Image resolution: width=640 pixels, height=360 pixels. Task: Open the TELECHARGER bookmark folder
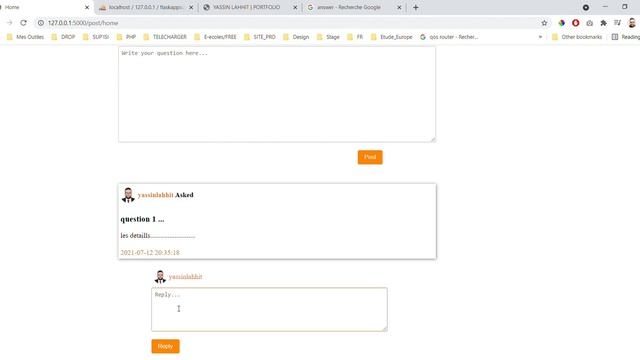(x=165, y=37)
